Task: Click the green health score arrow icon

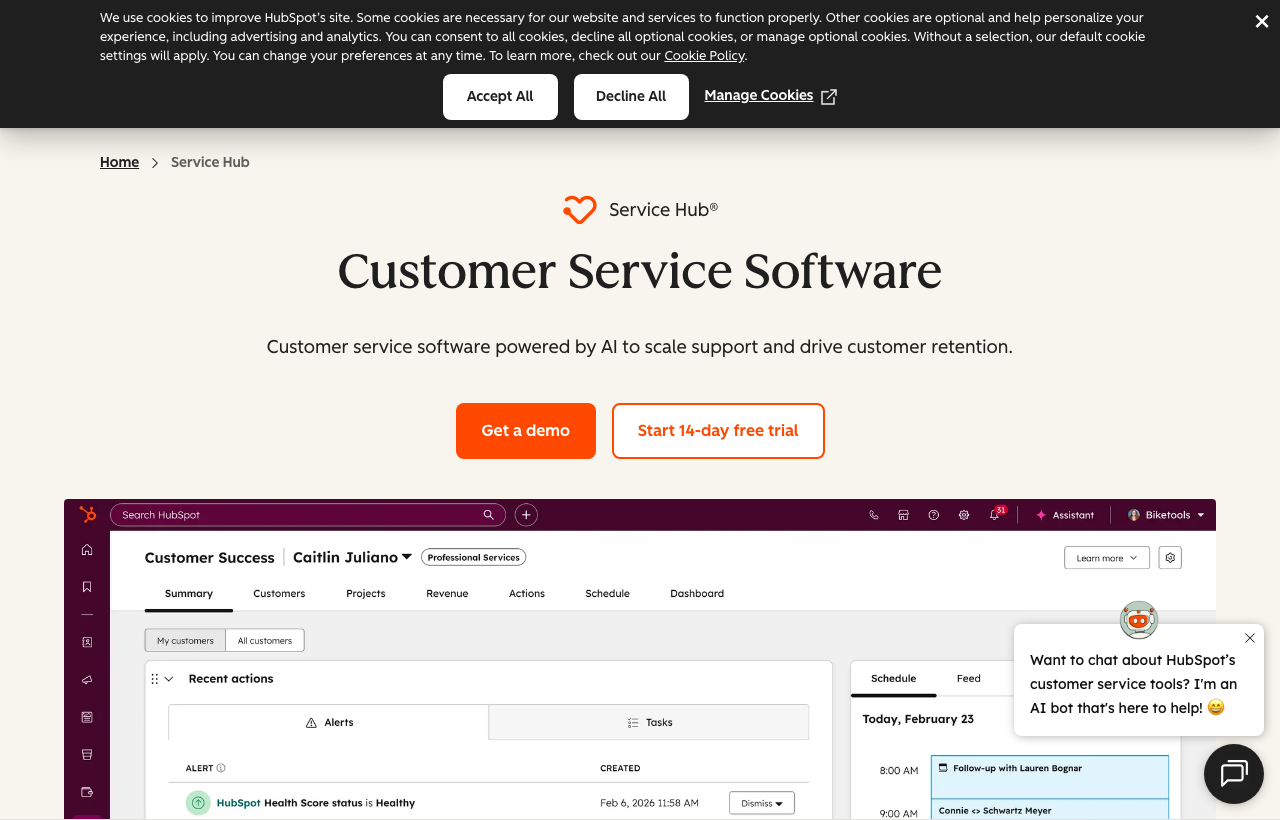Action: [198, 802]
